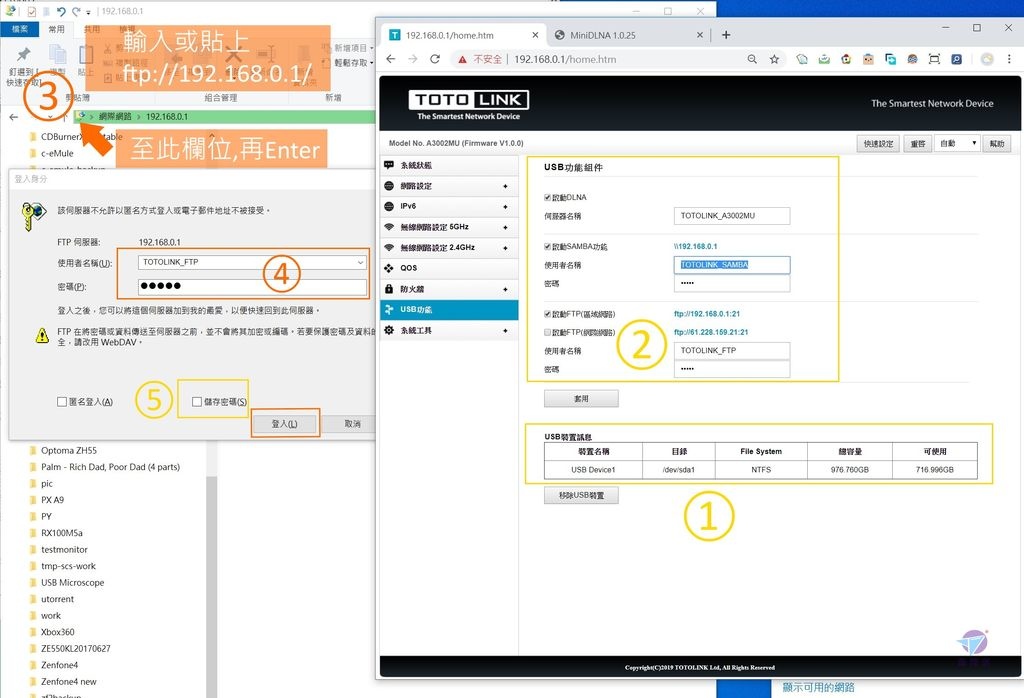Screen dimensions: 1024x698
Task: Open the 自動 language dropdown
Action: 959,143
